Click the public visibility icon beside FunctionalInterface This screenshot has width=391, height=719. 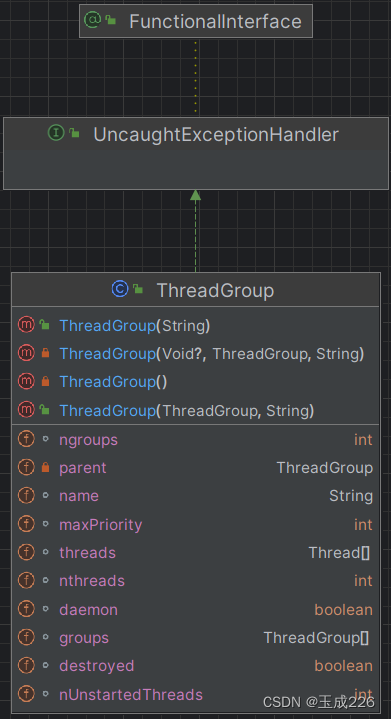pos(110,20)
